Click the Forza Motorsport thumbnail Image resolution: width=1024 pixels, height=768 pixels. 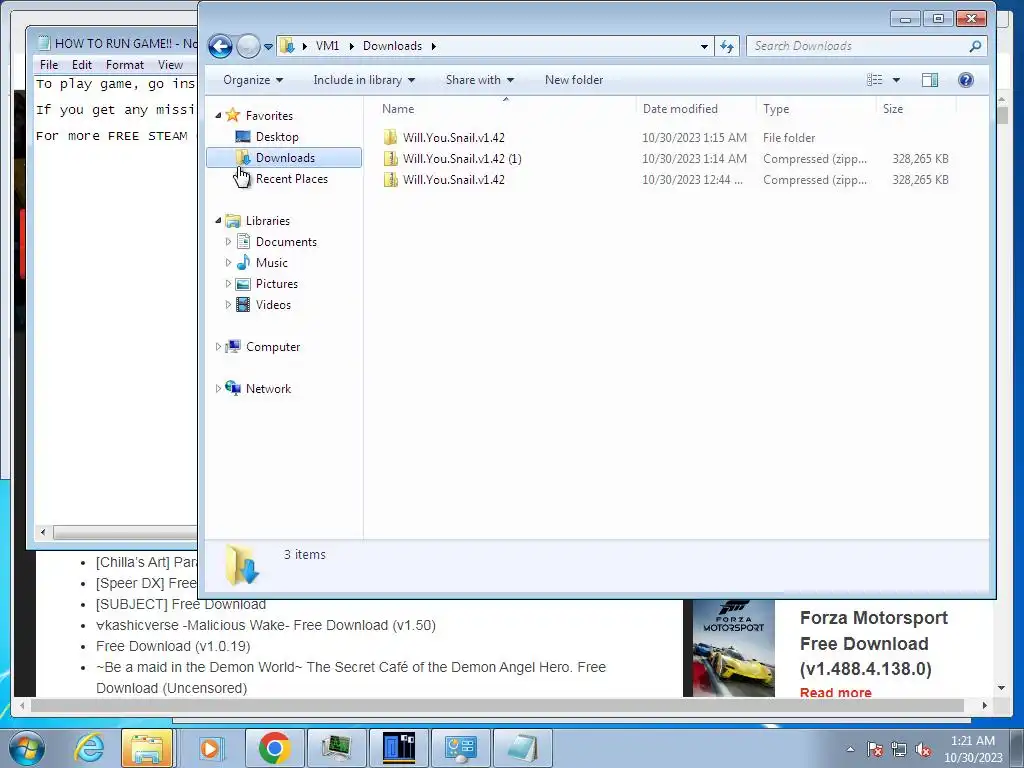(733, 648)
